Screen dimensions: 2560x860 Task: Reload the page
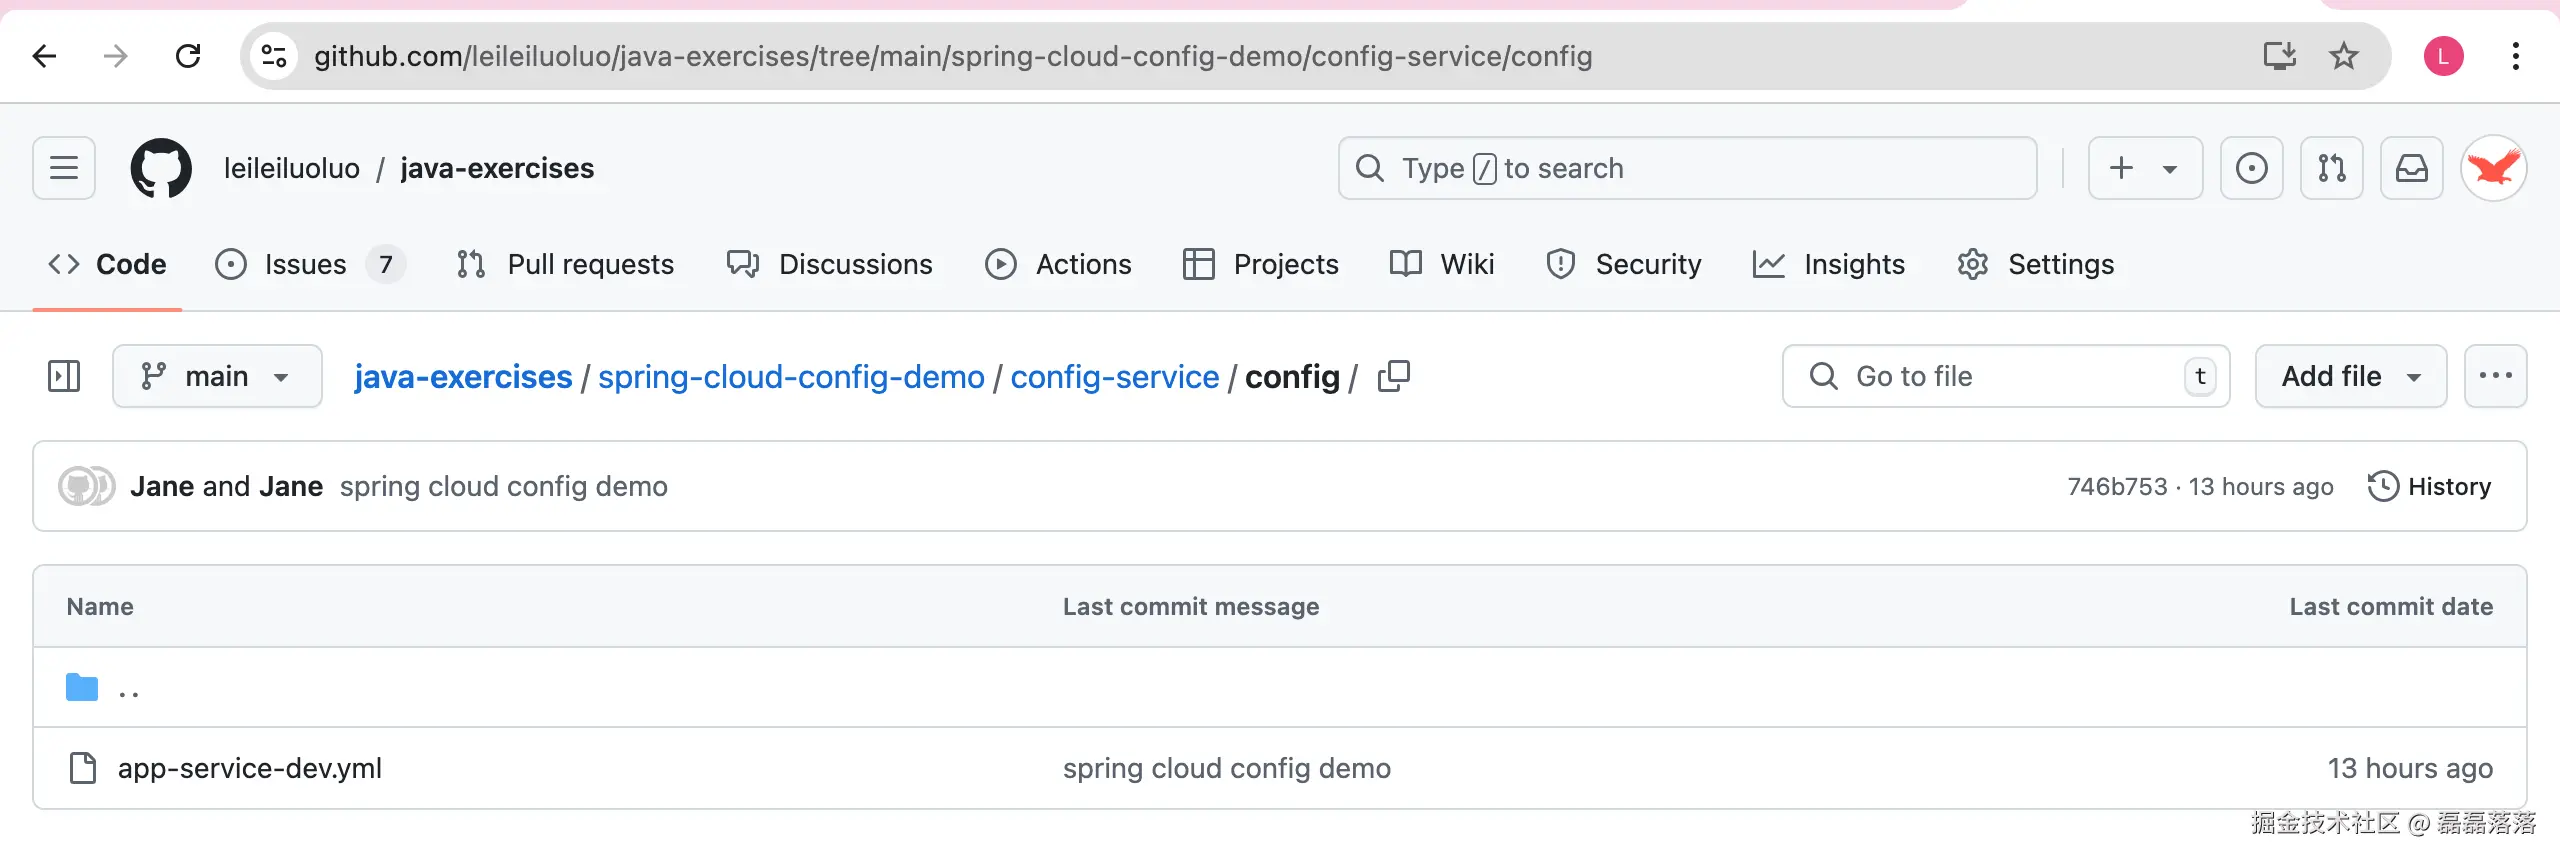click(x=188, y=56)
